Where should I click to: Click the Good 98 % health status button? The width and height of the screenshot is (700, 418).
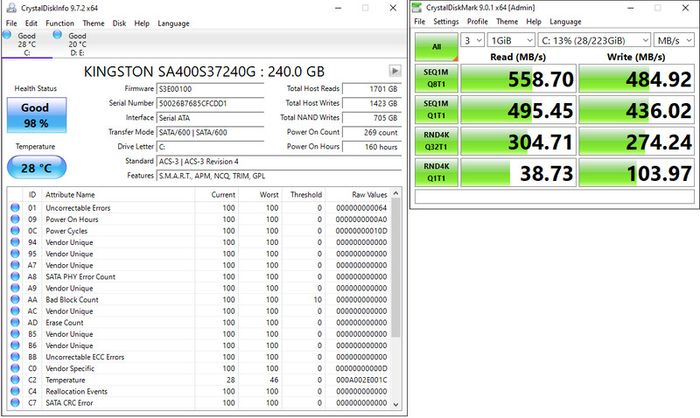click(x=37, y=115)
